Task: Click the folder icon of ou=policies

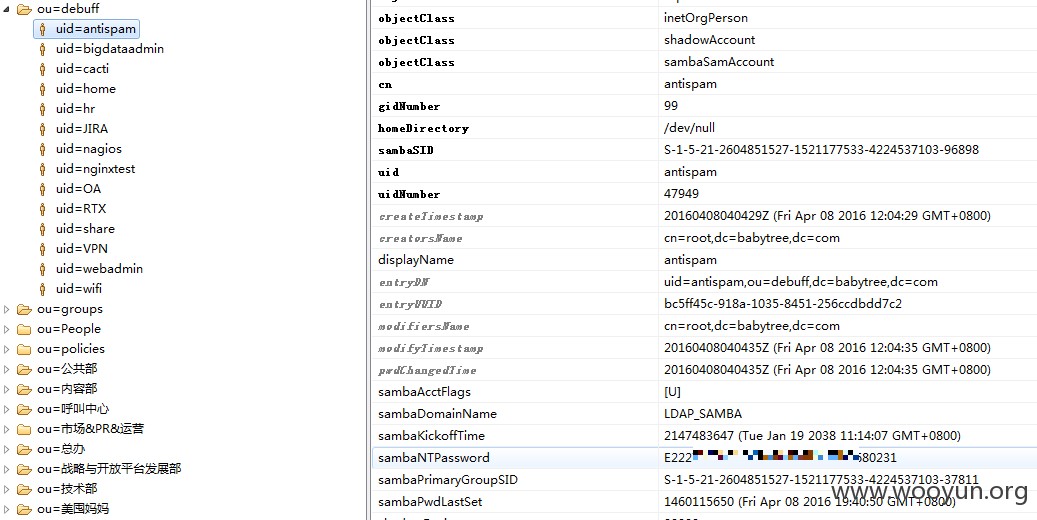Action: [x=24, y=349]
